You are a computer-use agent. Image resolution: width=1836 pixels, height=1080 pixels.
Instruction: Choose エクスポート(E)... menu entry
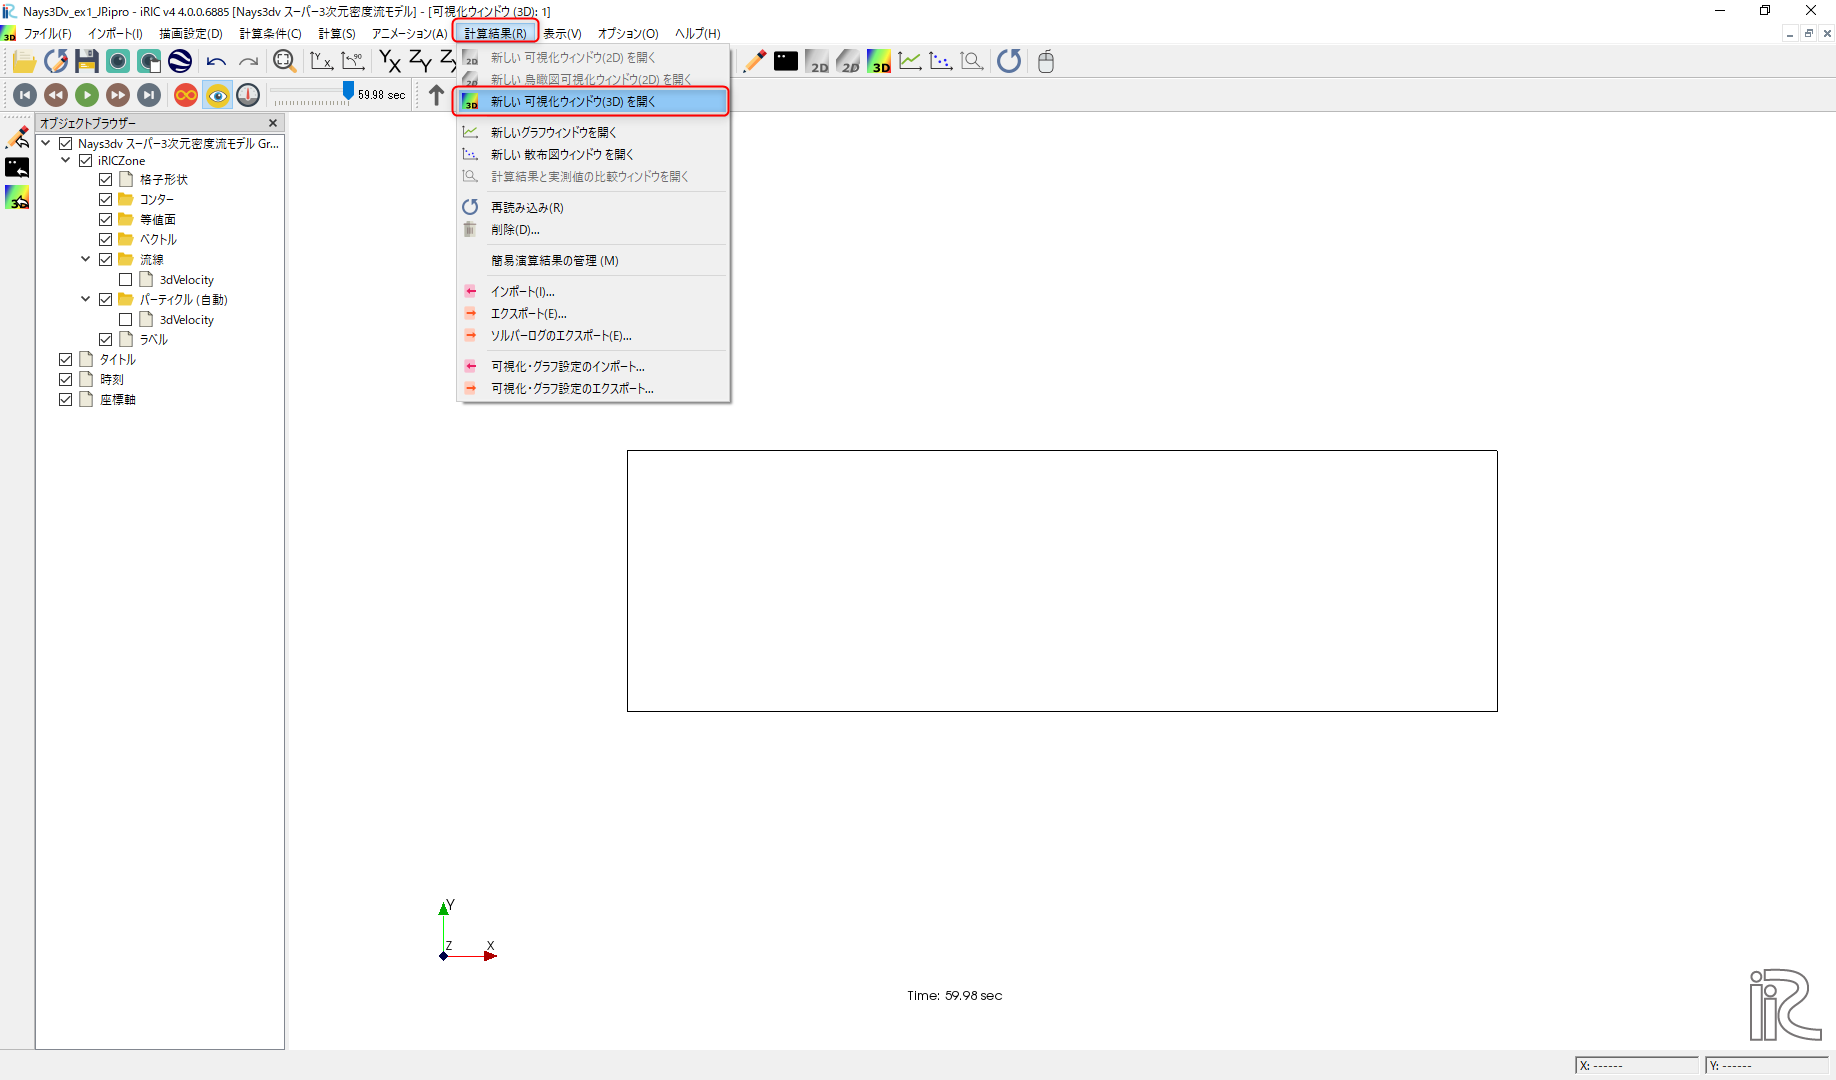click(592, 313)
